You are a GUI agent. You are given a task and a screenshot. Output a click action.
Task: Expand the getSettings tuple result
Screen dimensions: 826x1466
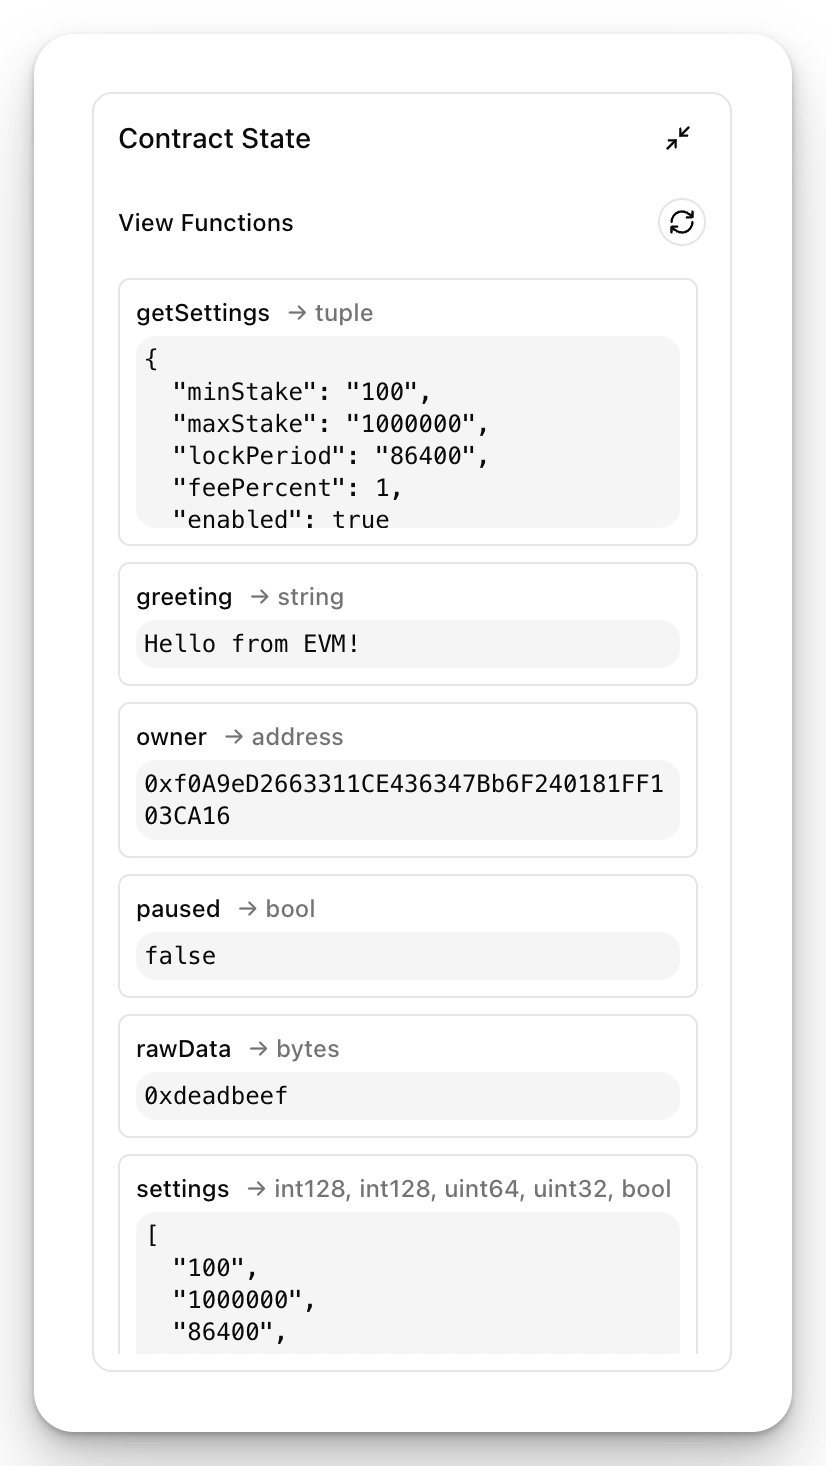coord(407,435)
